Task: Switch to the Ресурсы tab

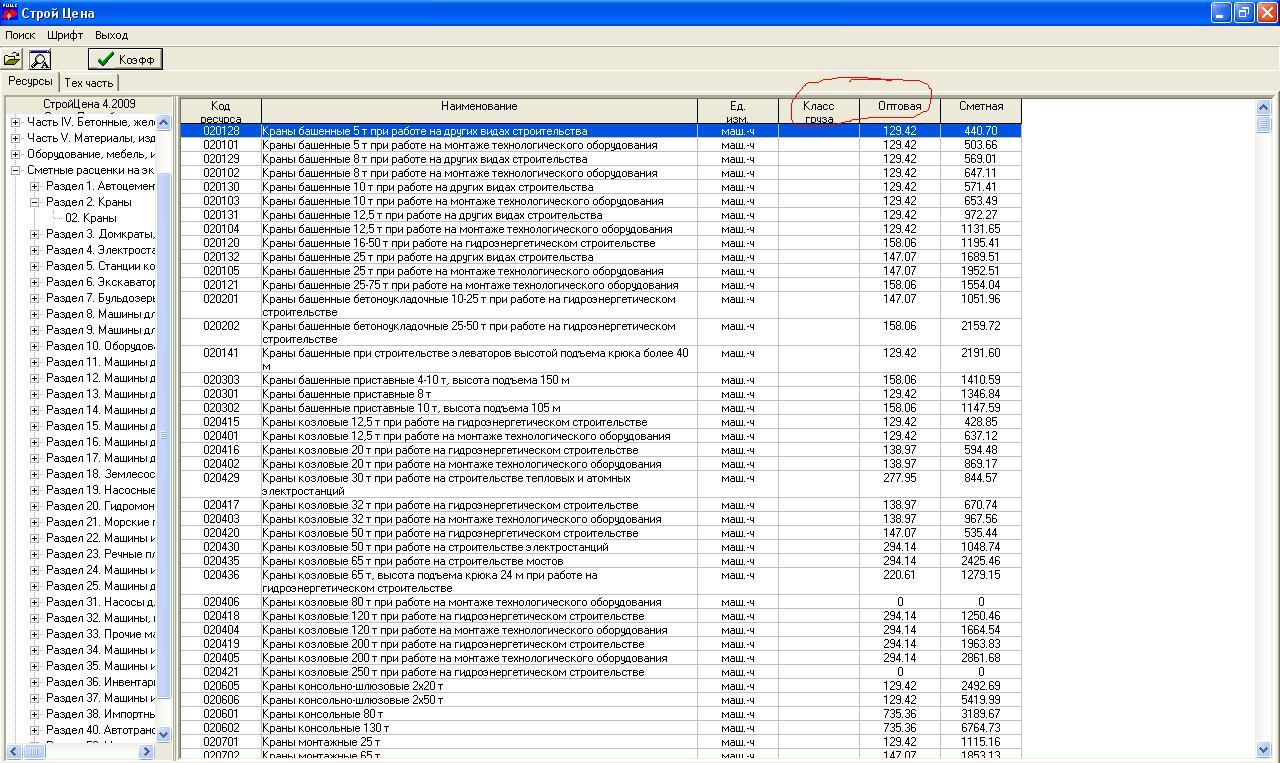Action: (30, 81)
